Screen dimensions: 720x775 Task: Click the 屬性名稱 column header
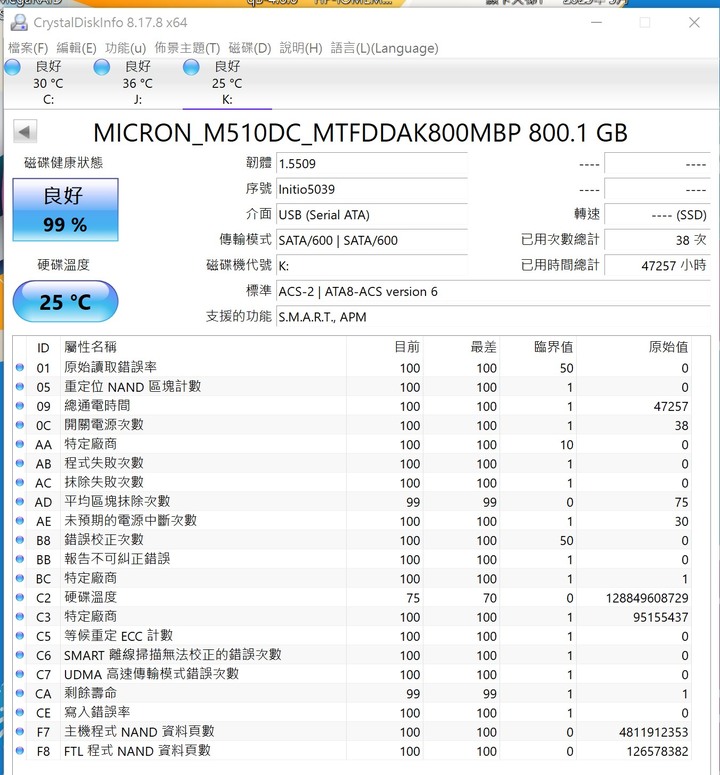coord(203,347)
